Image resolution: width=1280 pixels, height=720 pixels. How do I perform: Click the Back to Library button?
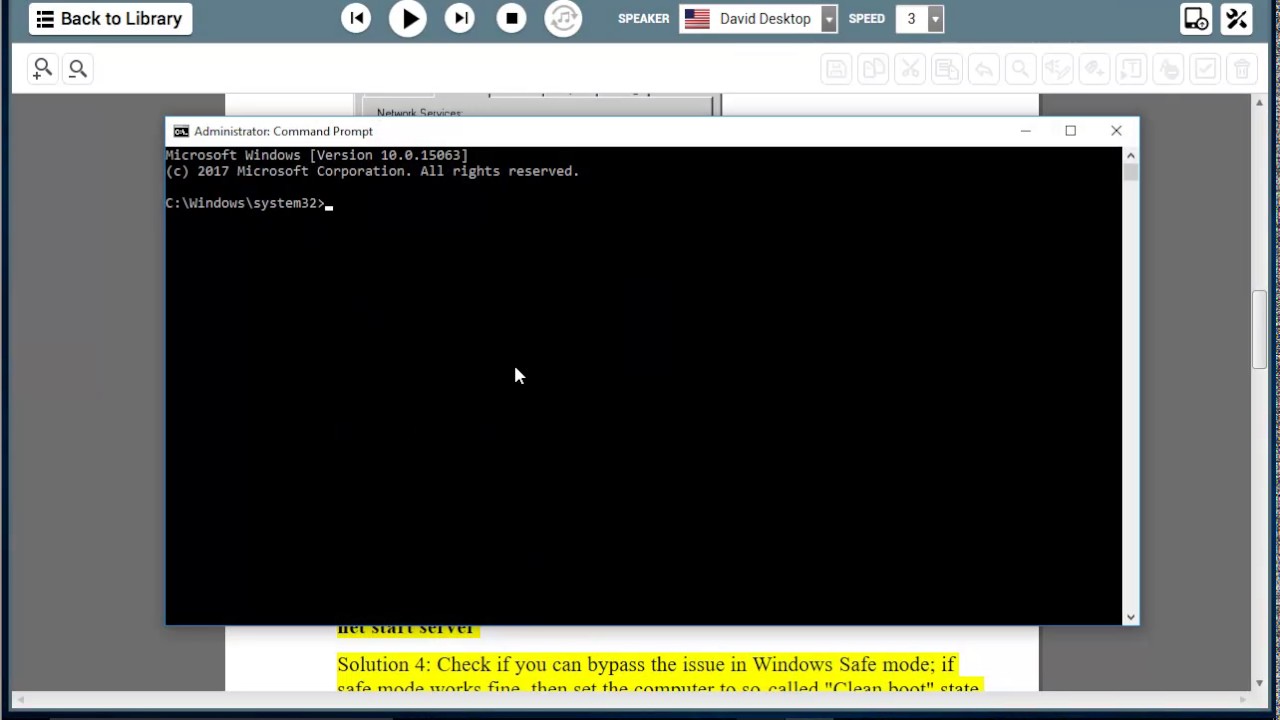point(111,19)
